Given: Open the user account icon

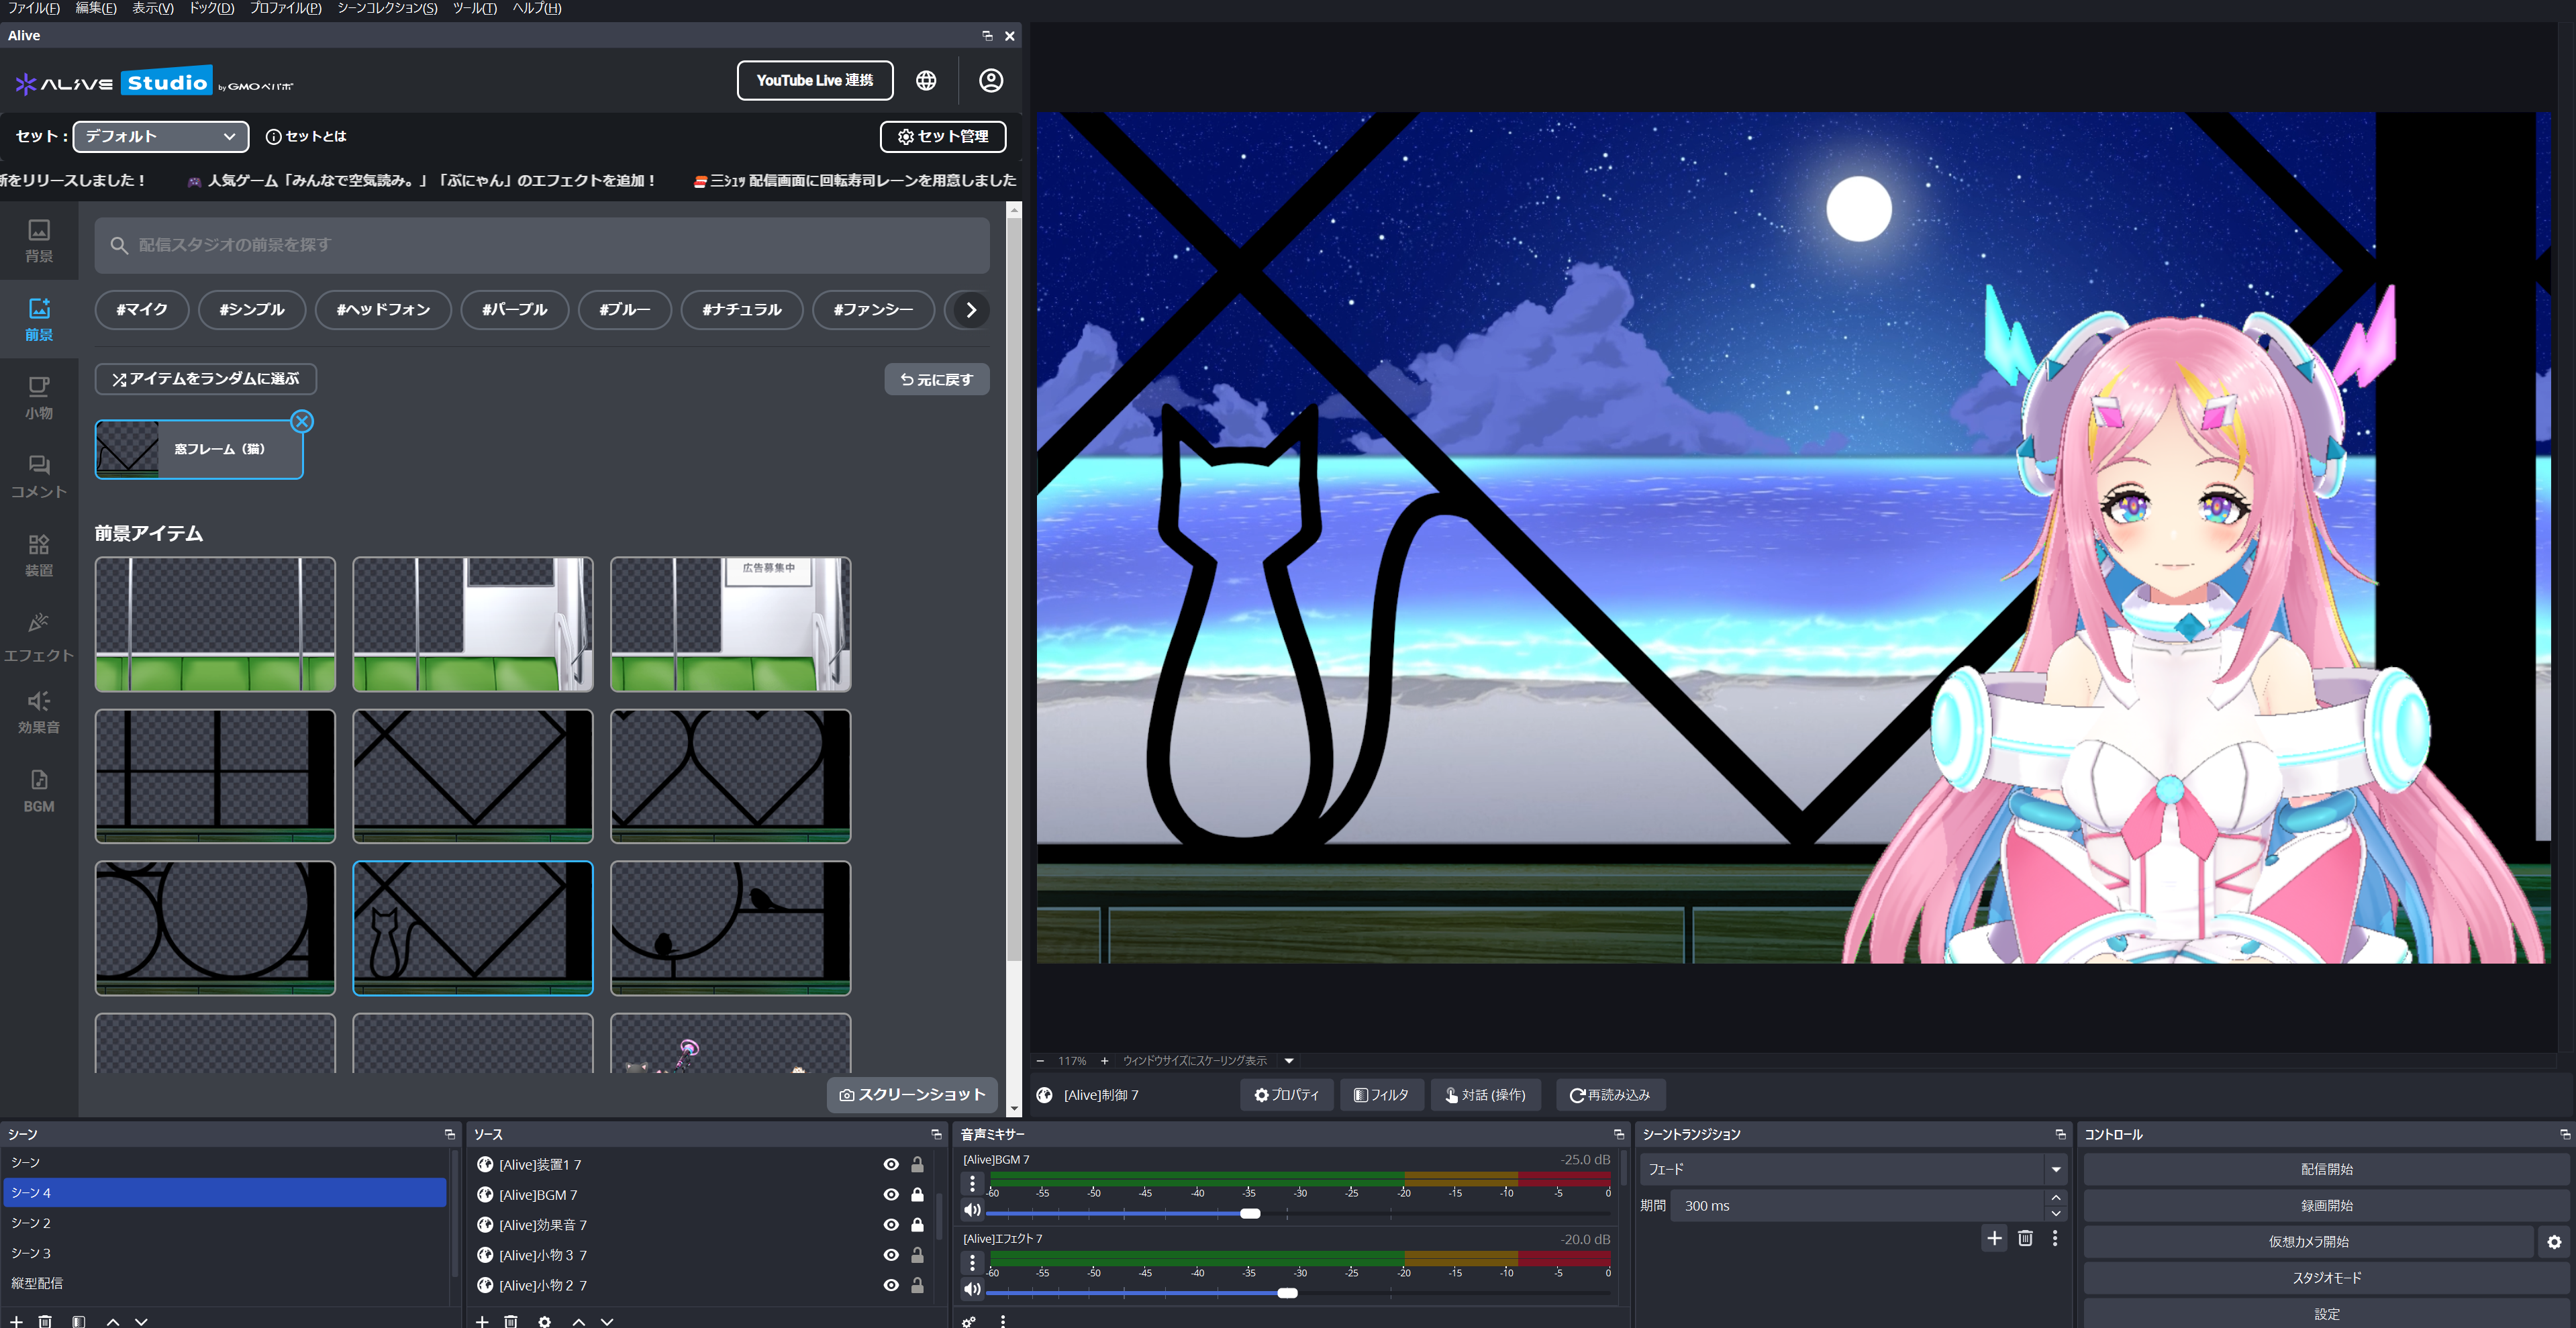Looking at the screenshot, I should 990,81.
